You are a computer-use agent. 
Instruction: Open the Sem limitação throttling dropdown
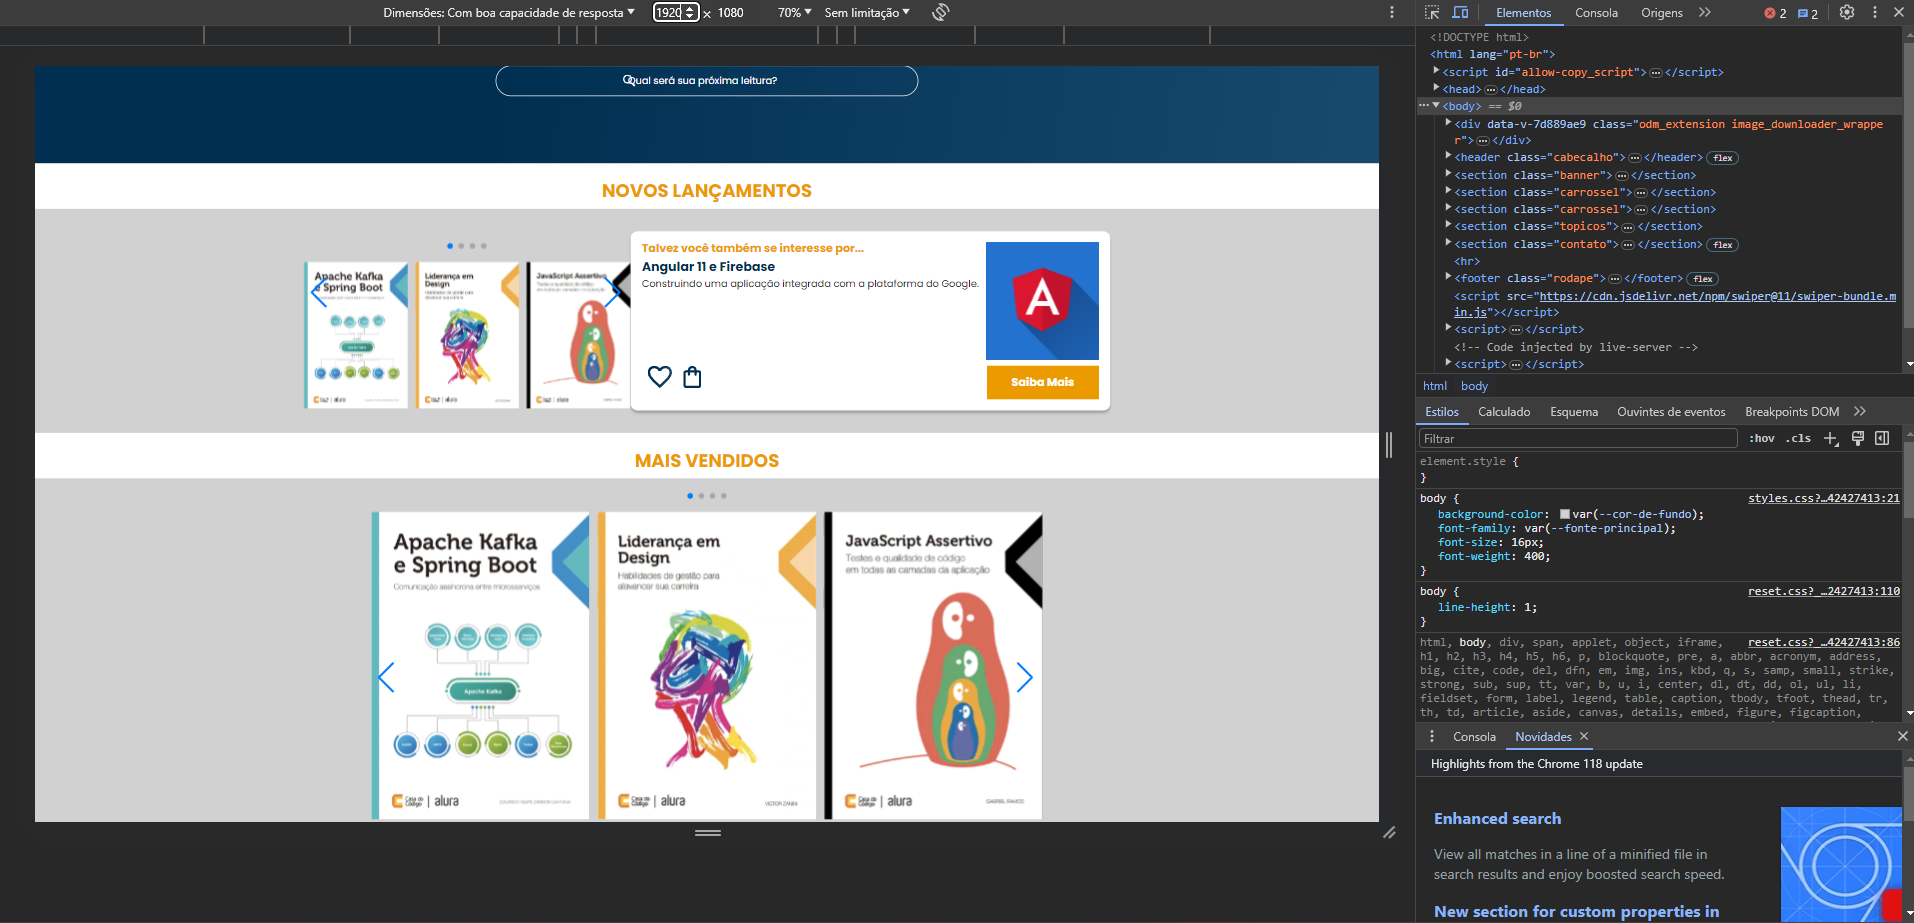[x=867, y=13]
